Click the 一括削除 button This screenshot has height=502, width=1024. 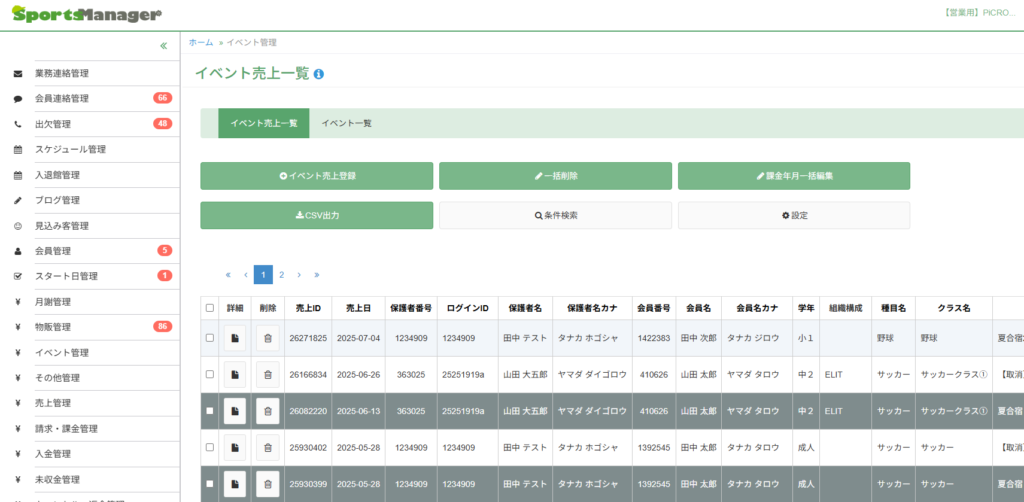[556, 176]
